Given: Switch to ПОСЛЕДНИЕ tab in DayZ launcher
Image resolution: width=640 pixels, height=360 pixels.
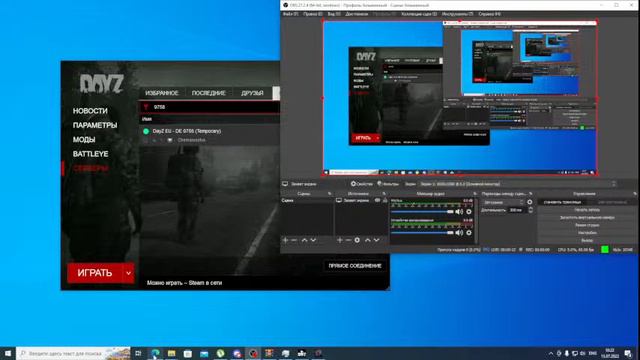Looking at the screenshot, I should pos(209,93).
